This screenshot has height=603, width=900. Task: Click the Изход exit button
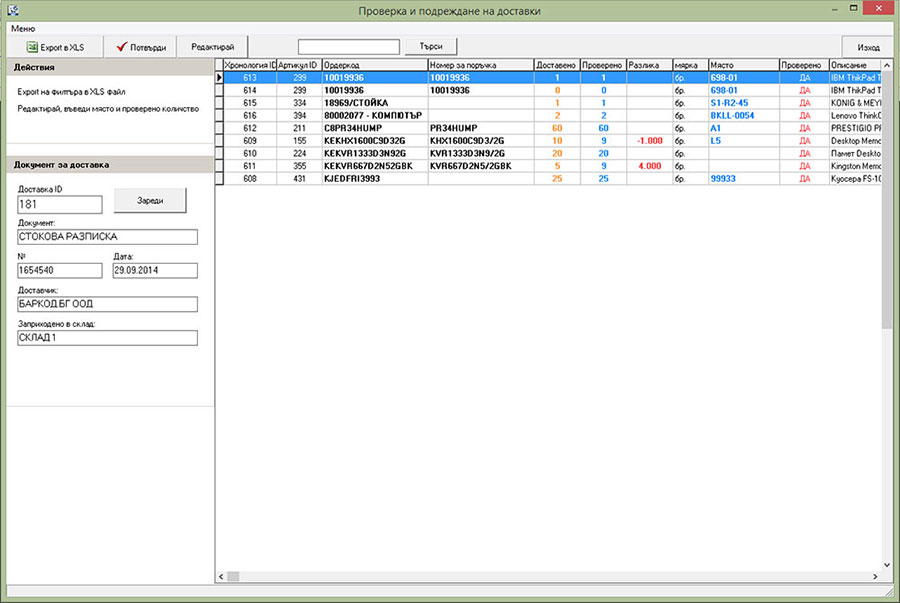tap(868, 47)
